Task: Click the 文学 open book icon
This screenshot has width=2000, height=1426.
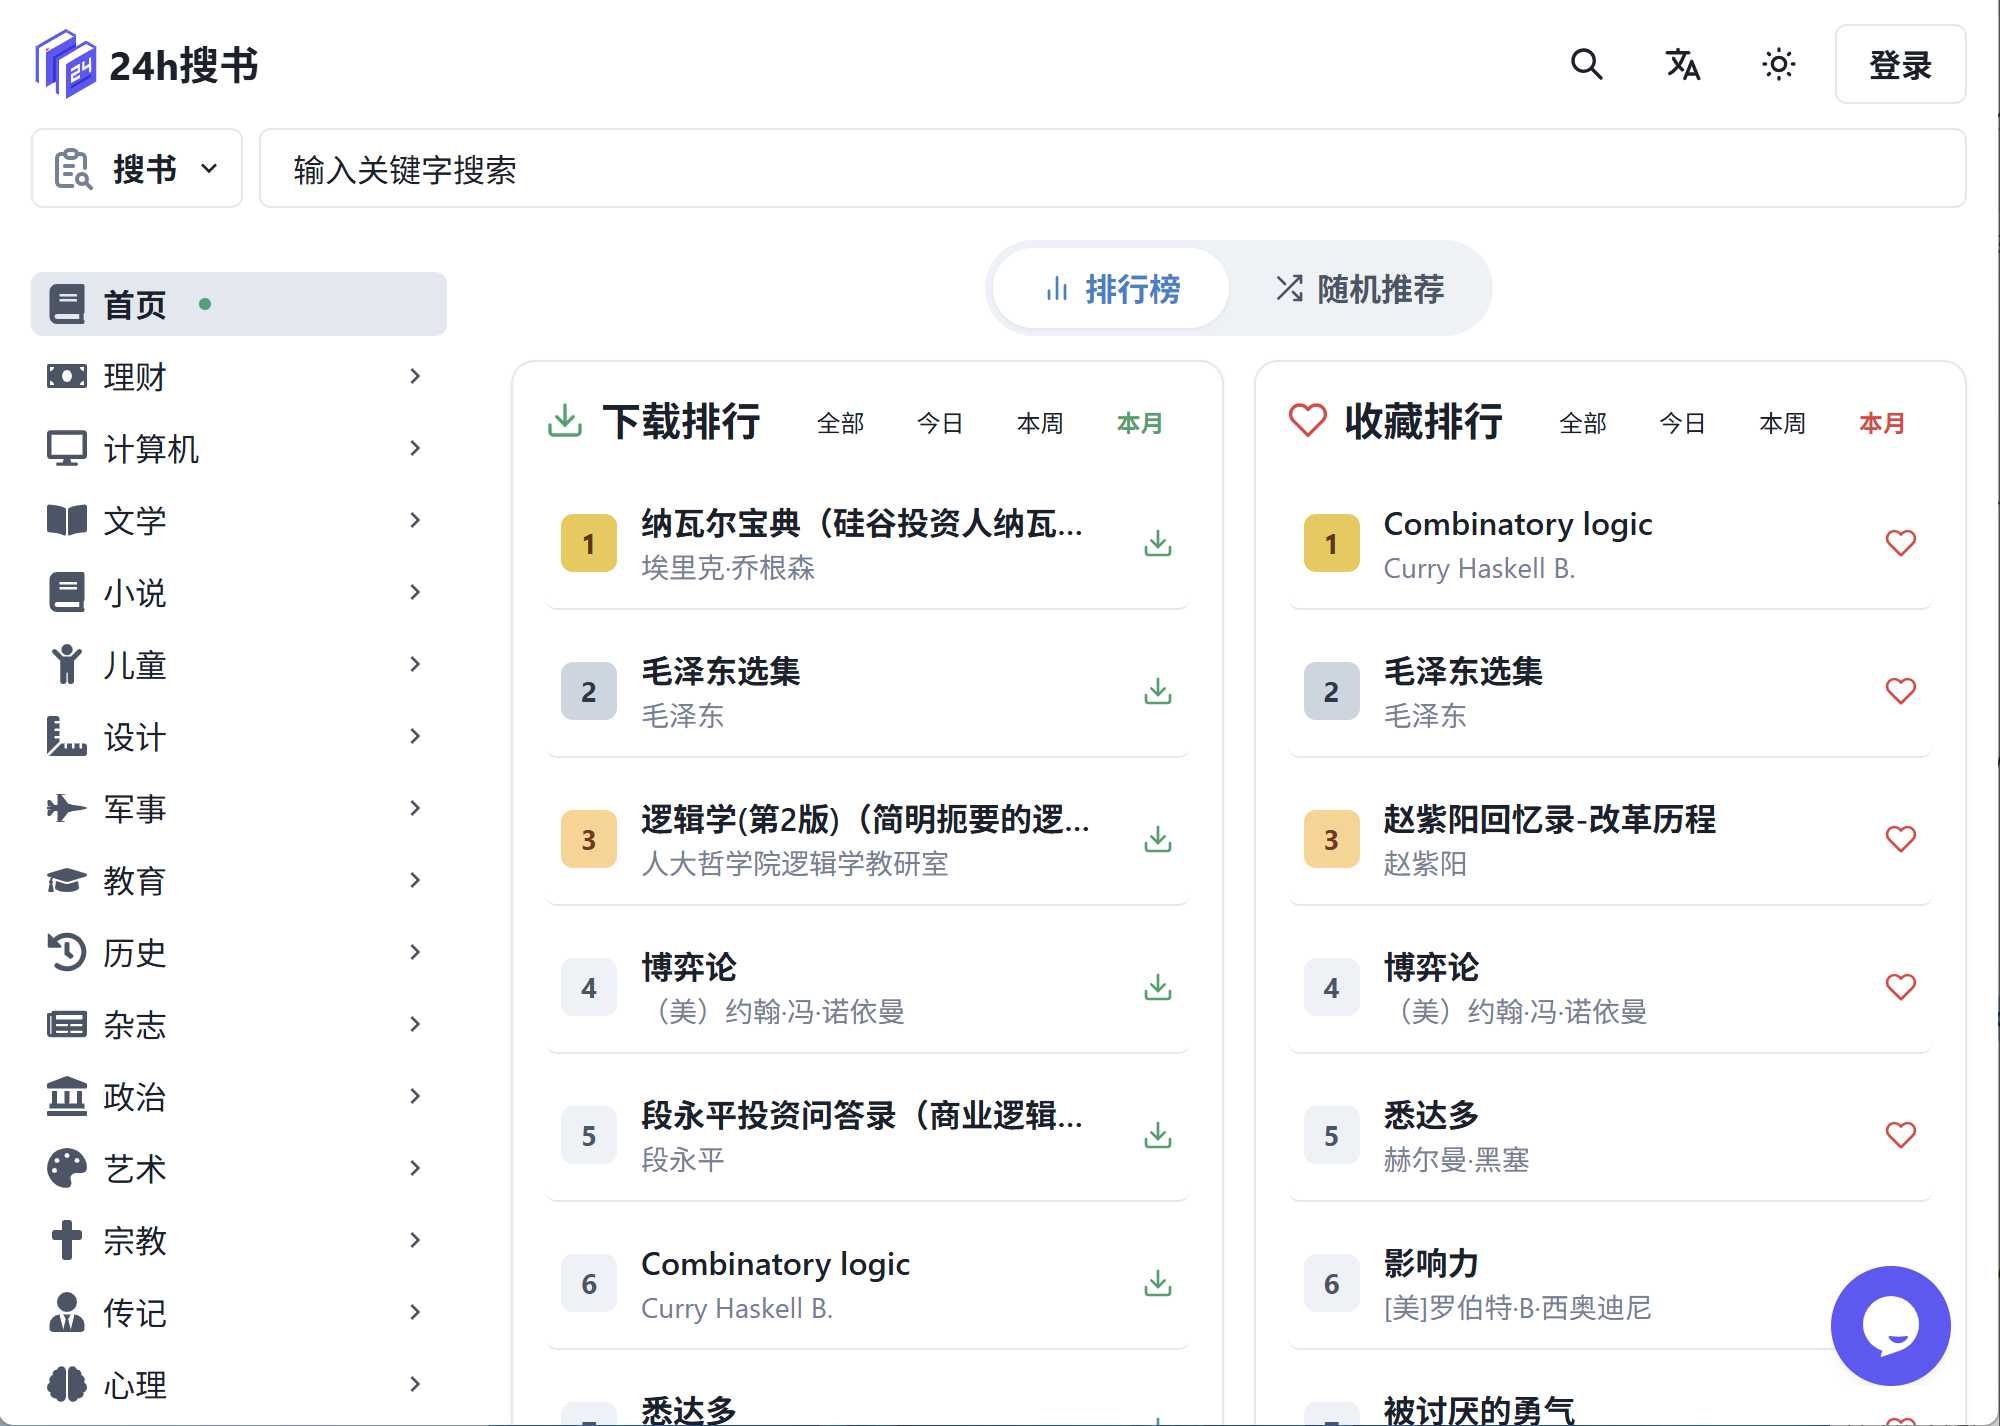Action: coord(67,520)
